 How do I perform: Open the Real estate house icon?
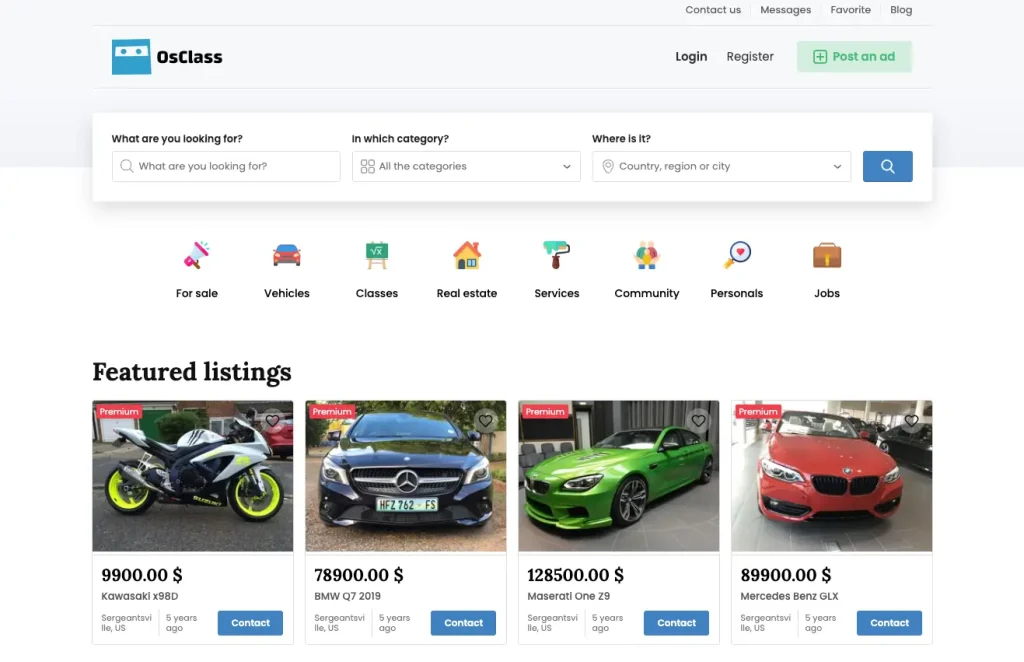[467, 255]
